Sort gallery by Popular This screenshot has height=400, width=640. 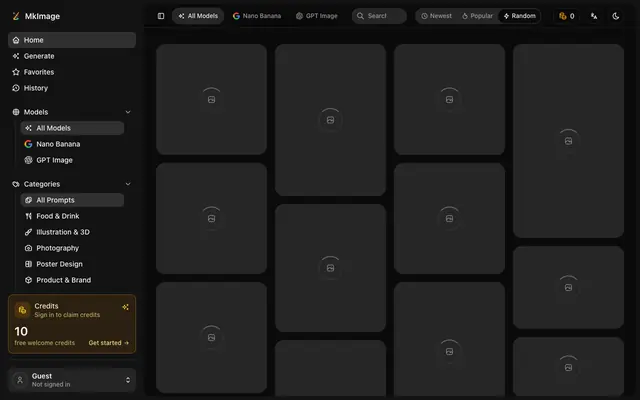click(477, 16)
